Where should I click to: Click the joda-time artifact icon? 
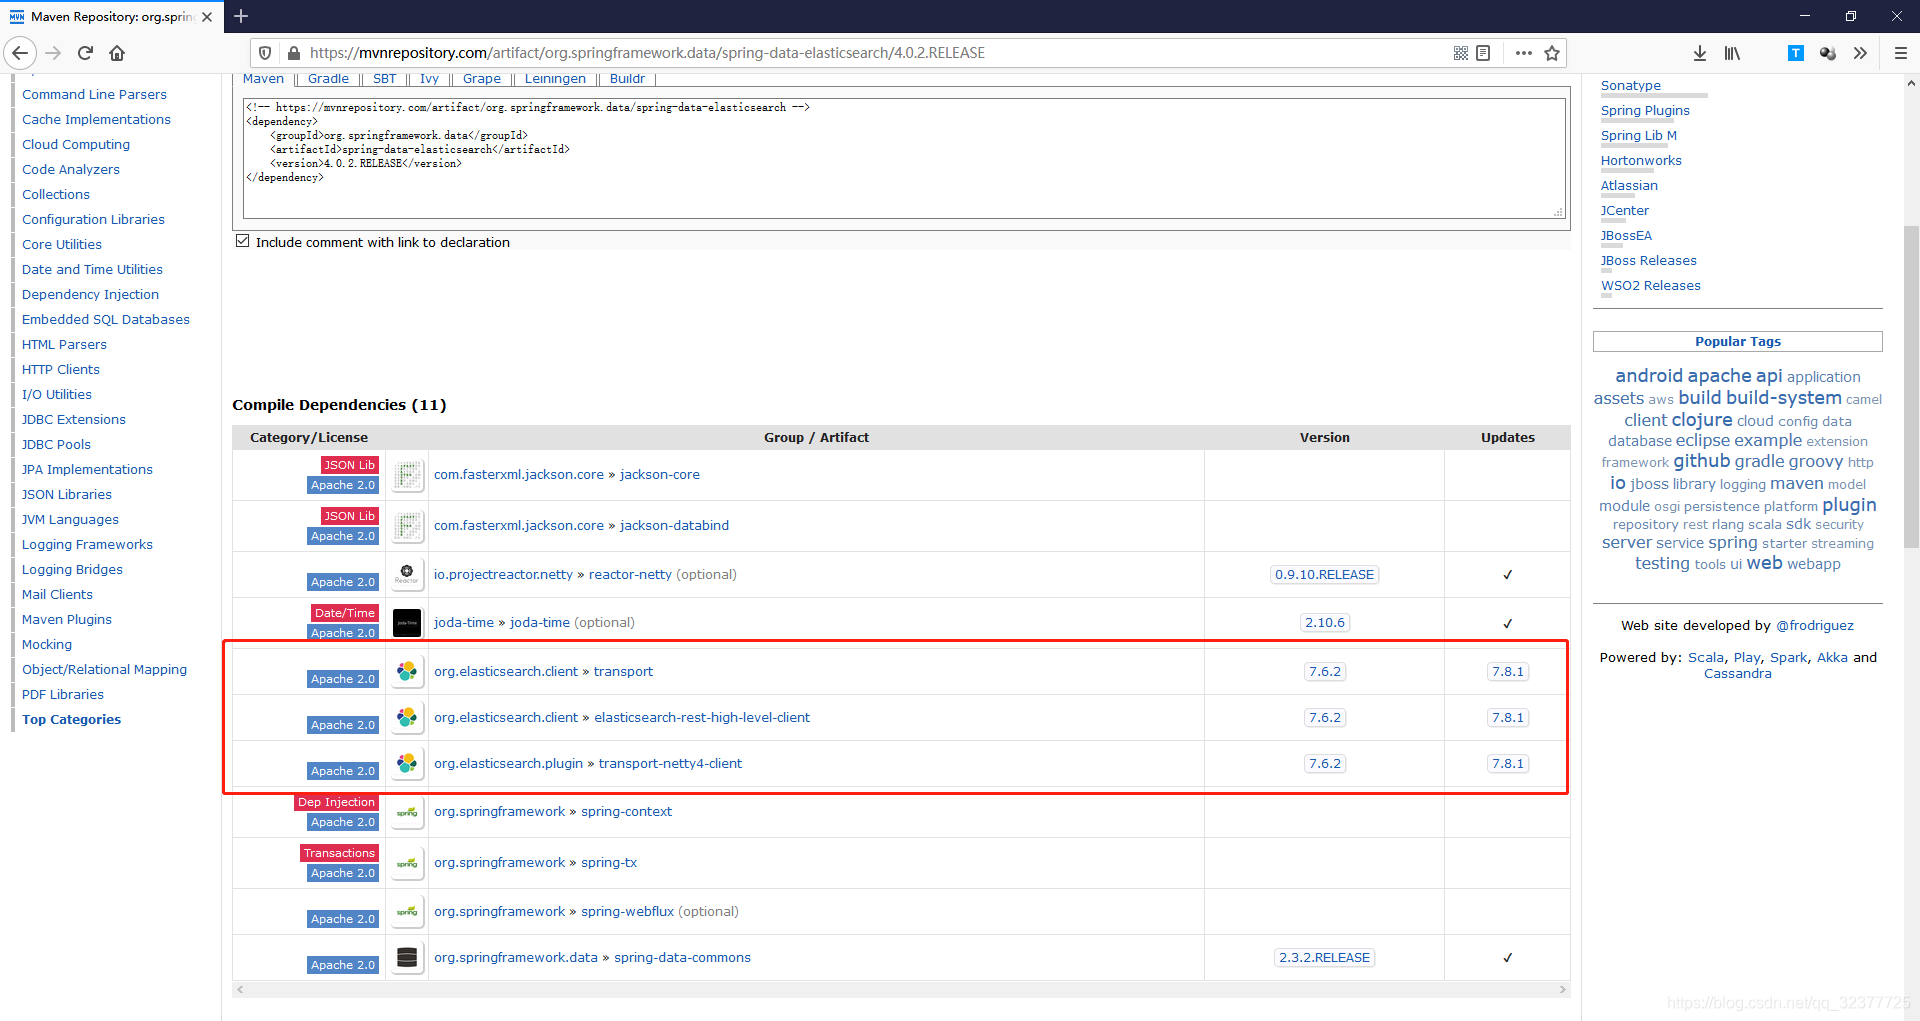point(407,622)
